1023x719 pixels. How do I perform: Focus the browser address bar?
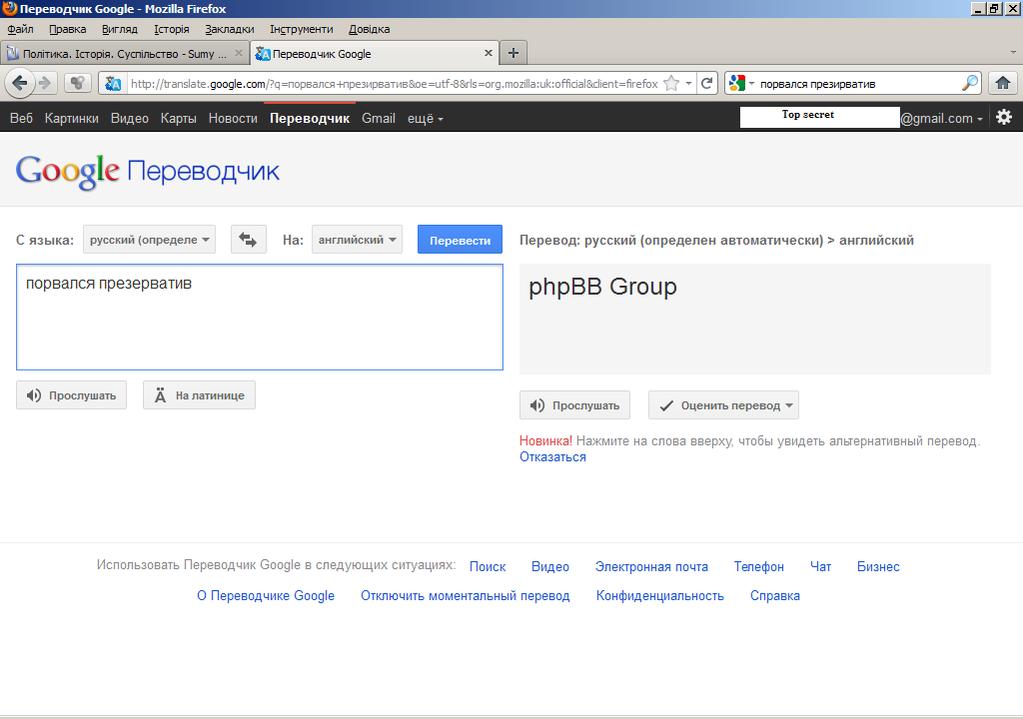click(394, 84)
